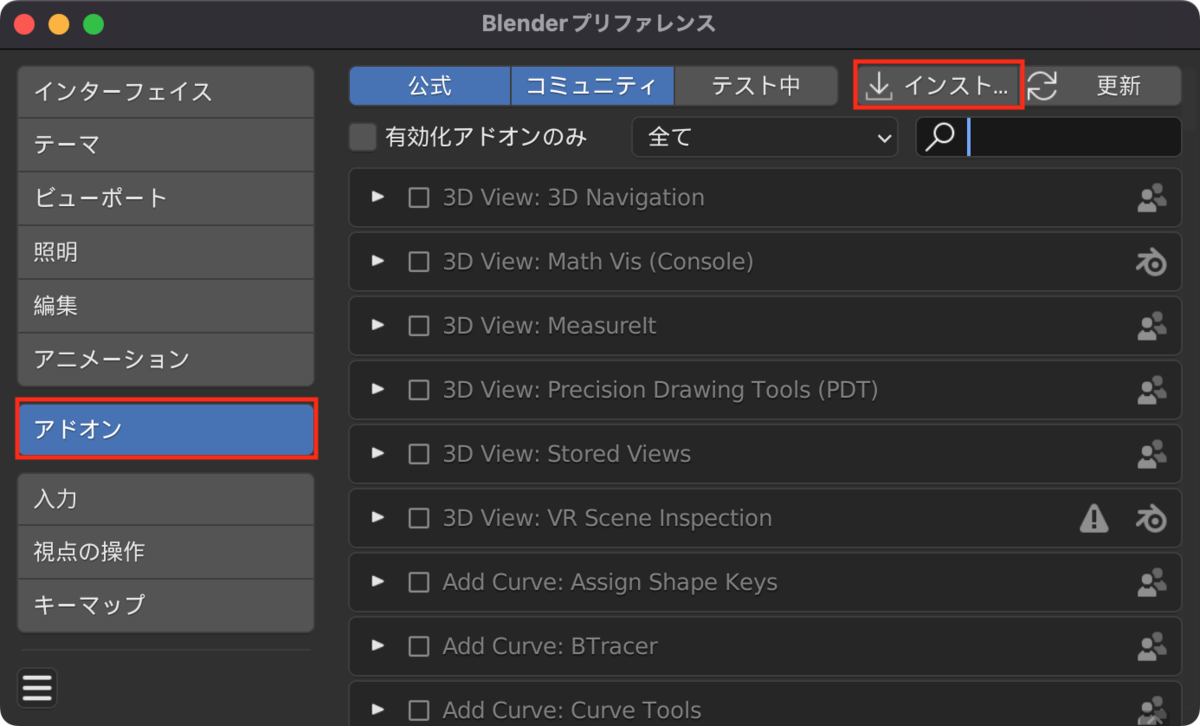Viewport: 1200px width, 726px height.
Task: Expand the Curve Tools add-on details
Action: click(x=378, y=709)
